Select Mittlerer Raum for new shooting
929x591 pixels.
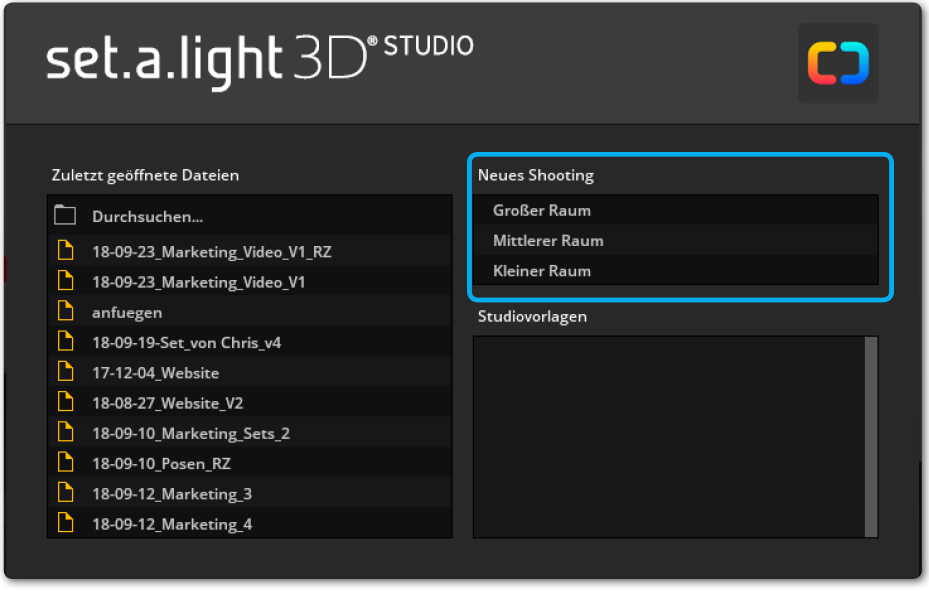(x=548, y=240)
